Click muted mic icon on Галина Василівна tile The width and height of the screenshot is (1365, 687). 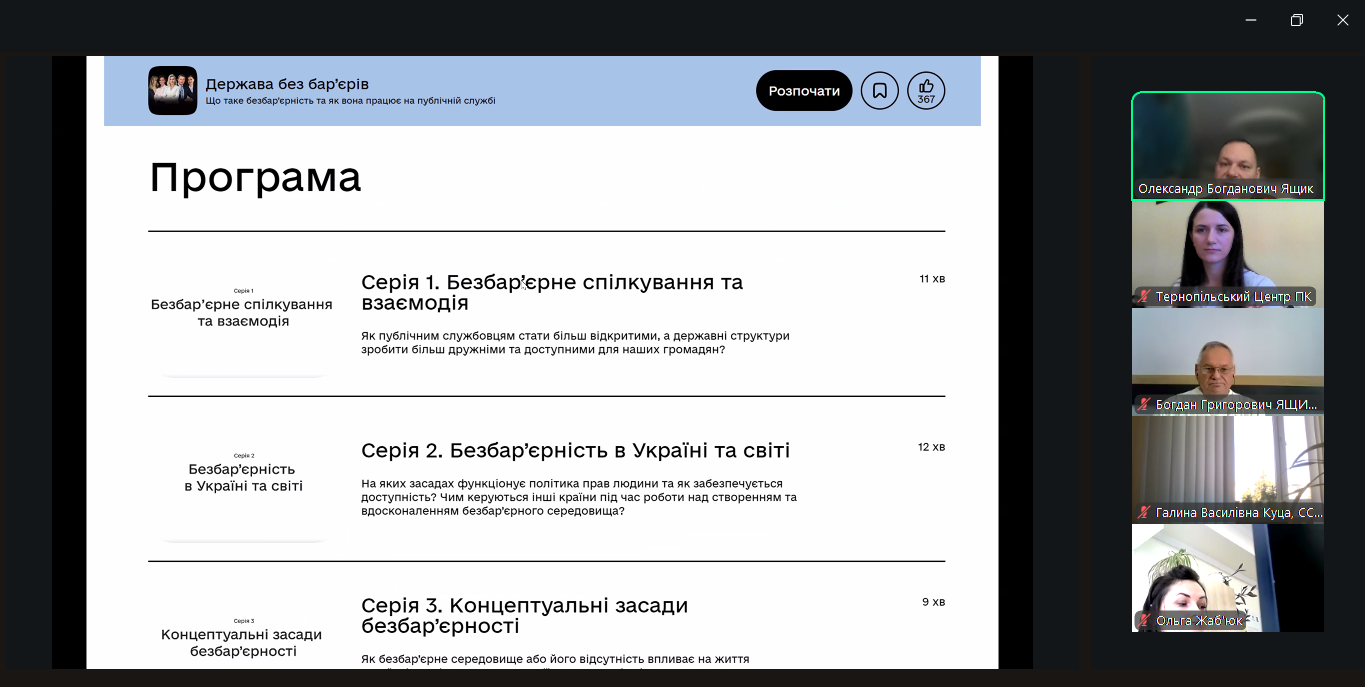[1144, 513]
